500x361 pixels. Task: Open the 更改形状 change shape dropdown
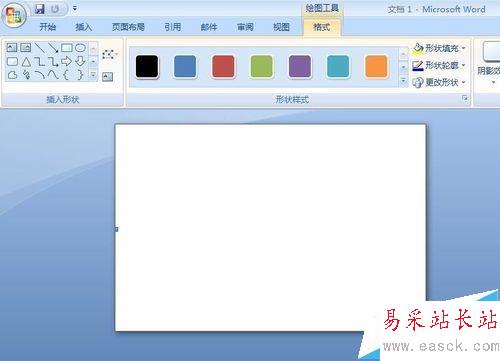[x=439, y=82]
